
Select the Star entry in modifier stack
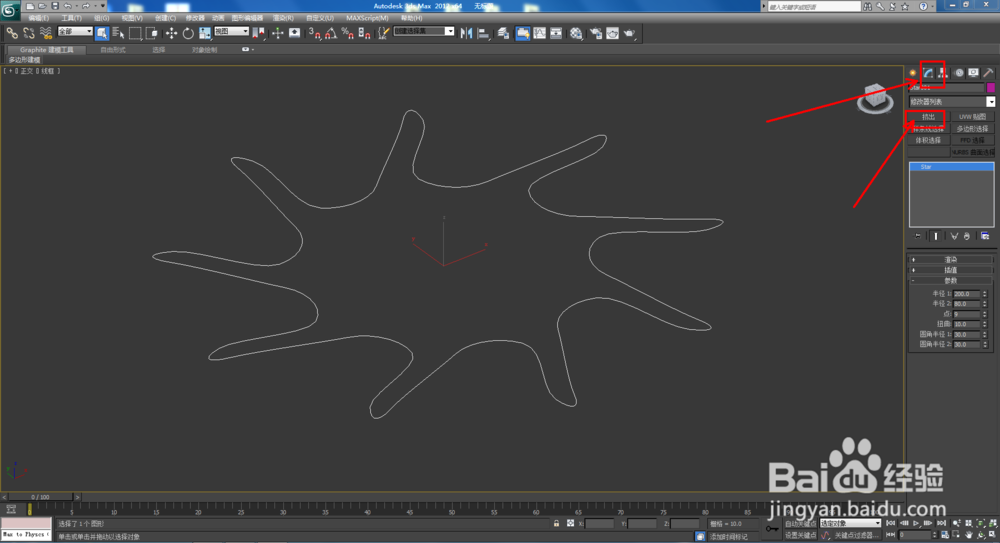click(951, 167)
